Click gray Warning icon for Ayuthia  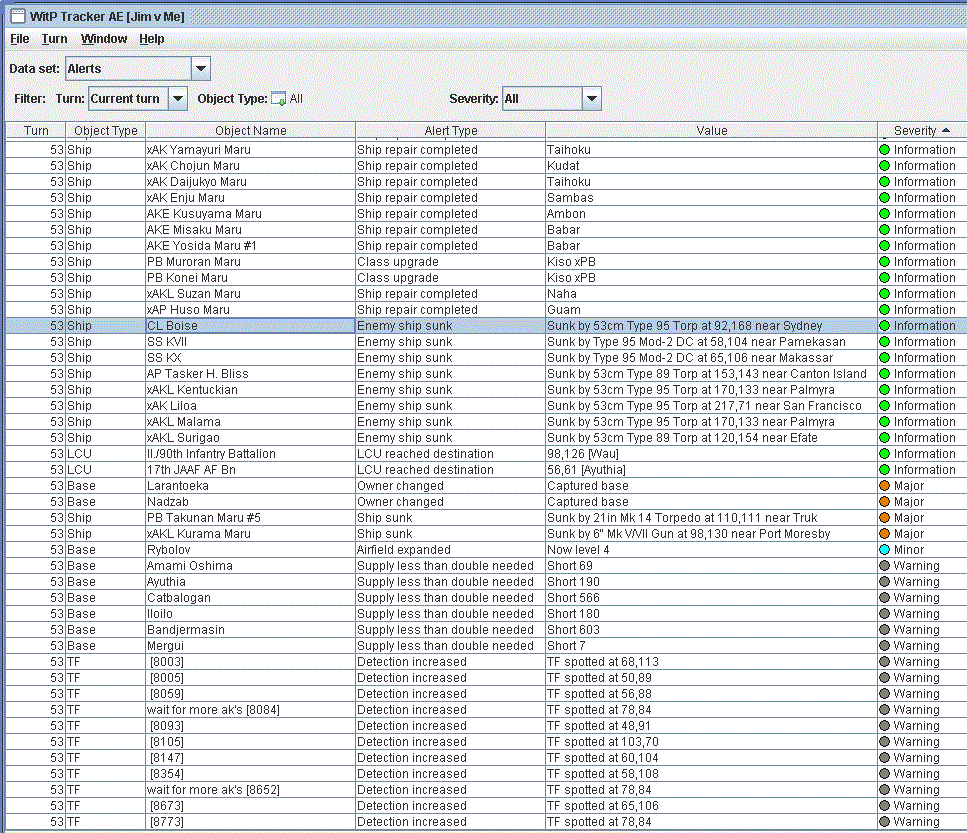885,582
